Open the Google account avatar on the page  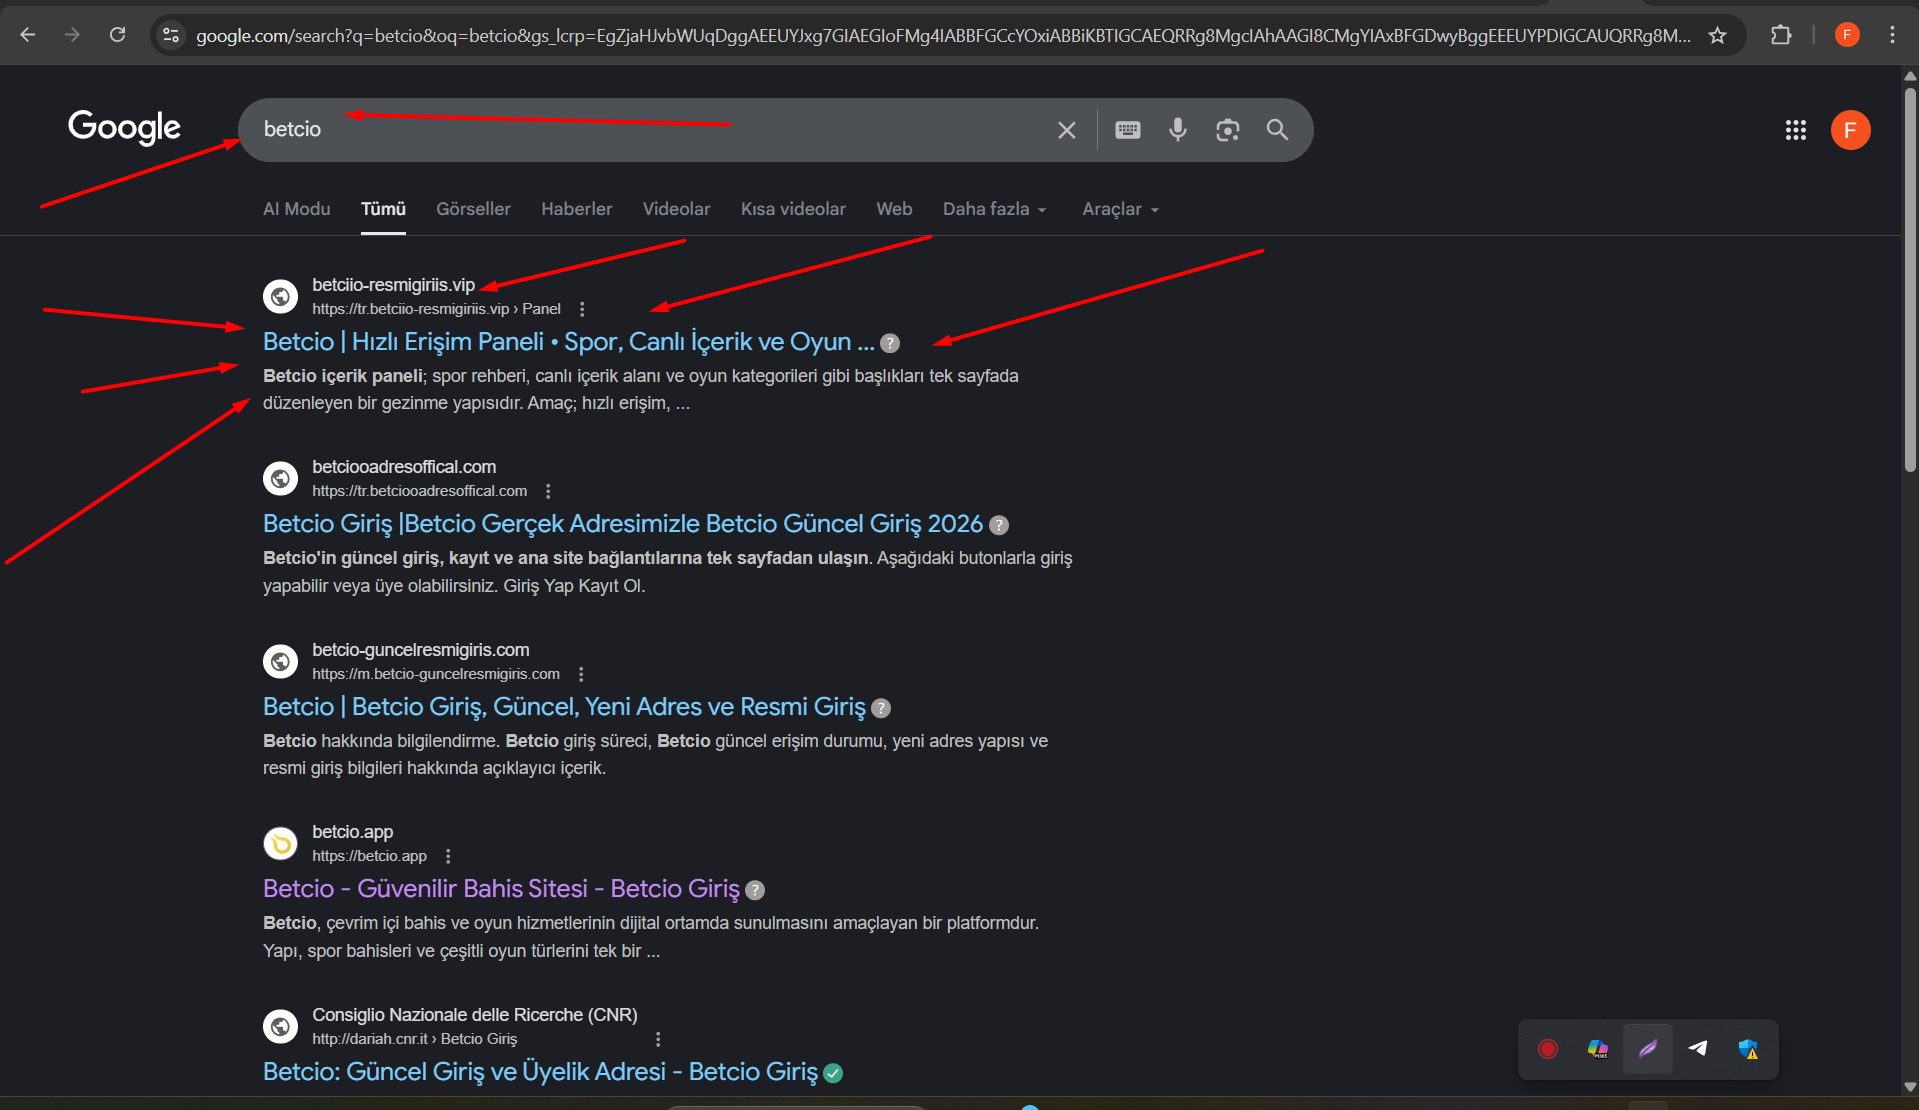click(x=1851, y=130)
